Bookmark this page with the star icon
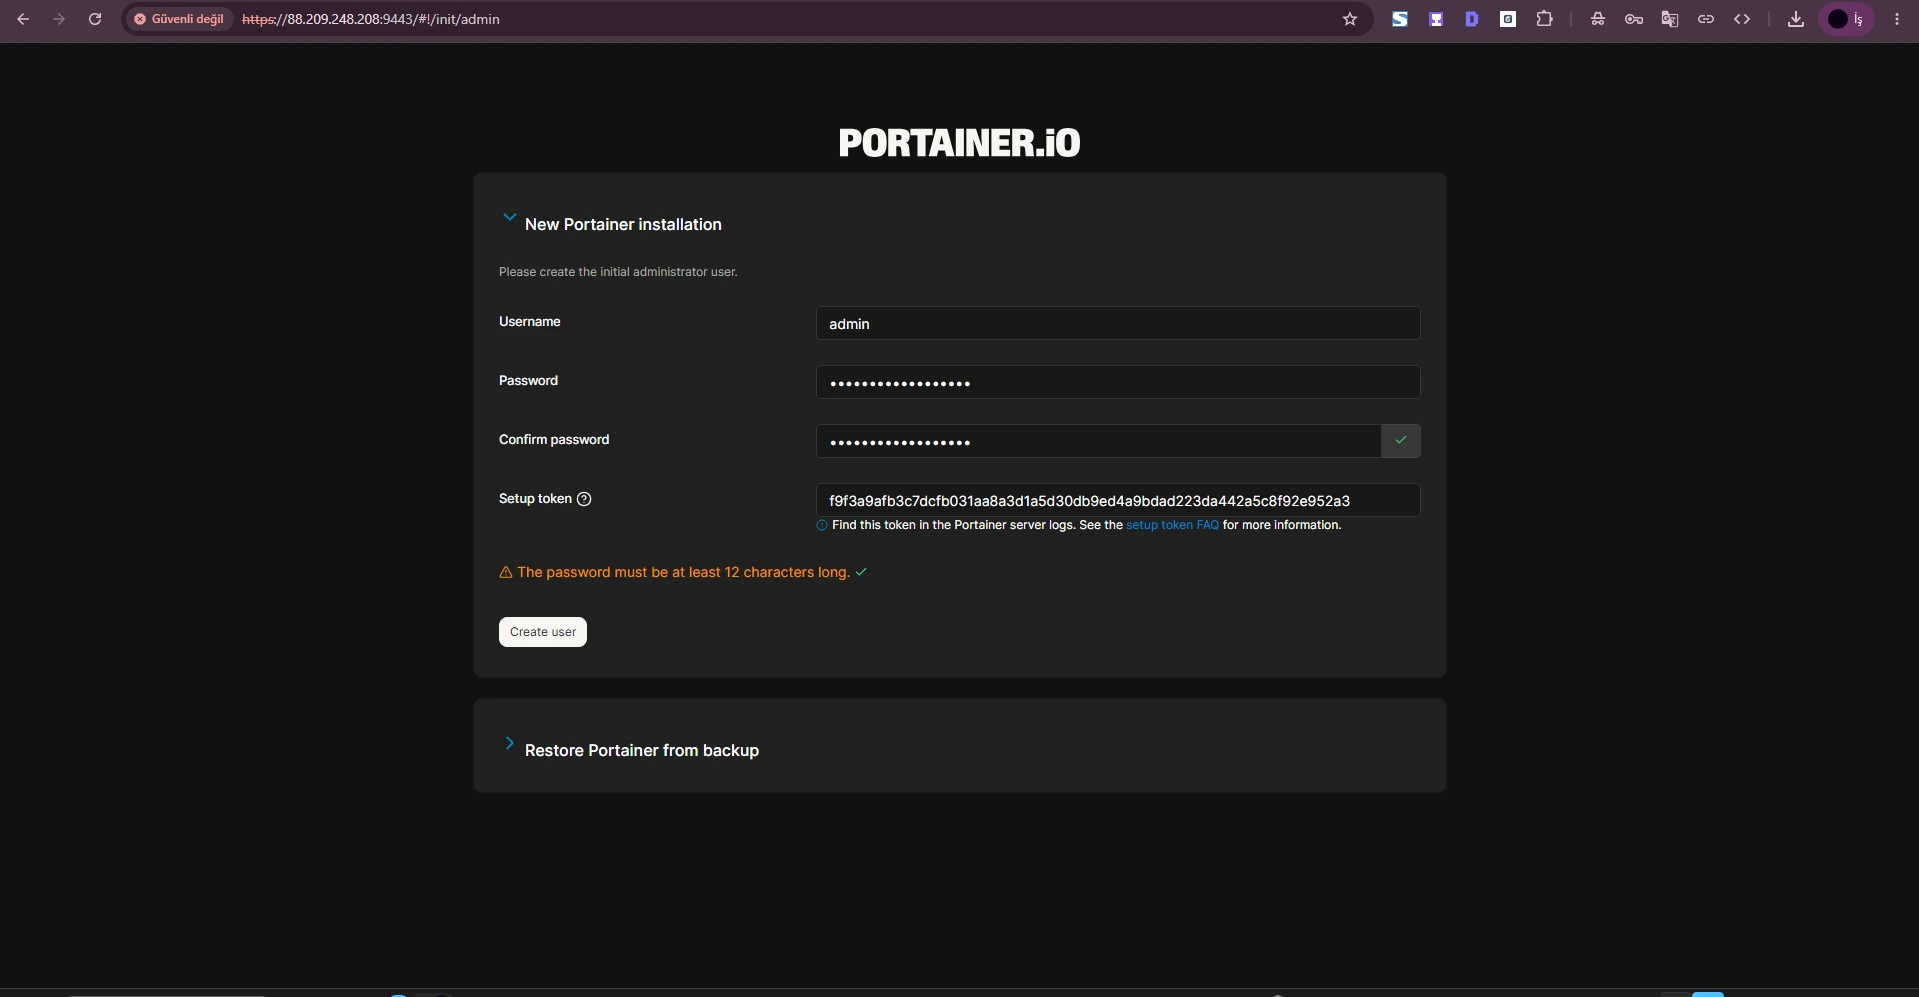 tap(1350, 19)
